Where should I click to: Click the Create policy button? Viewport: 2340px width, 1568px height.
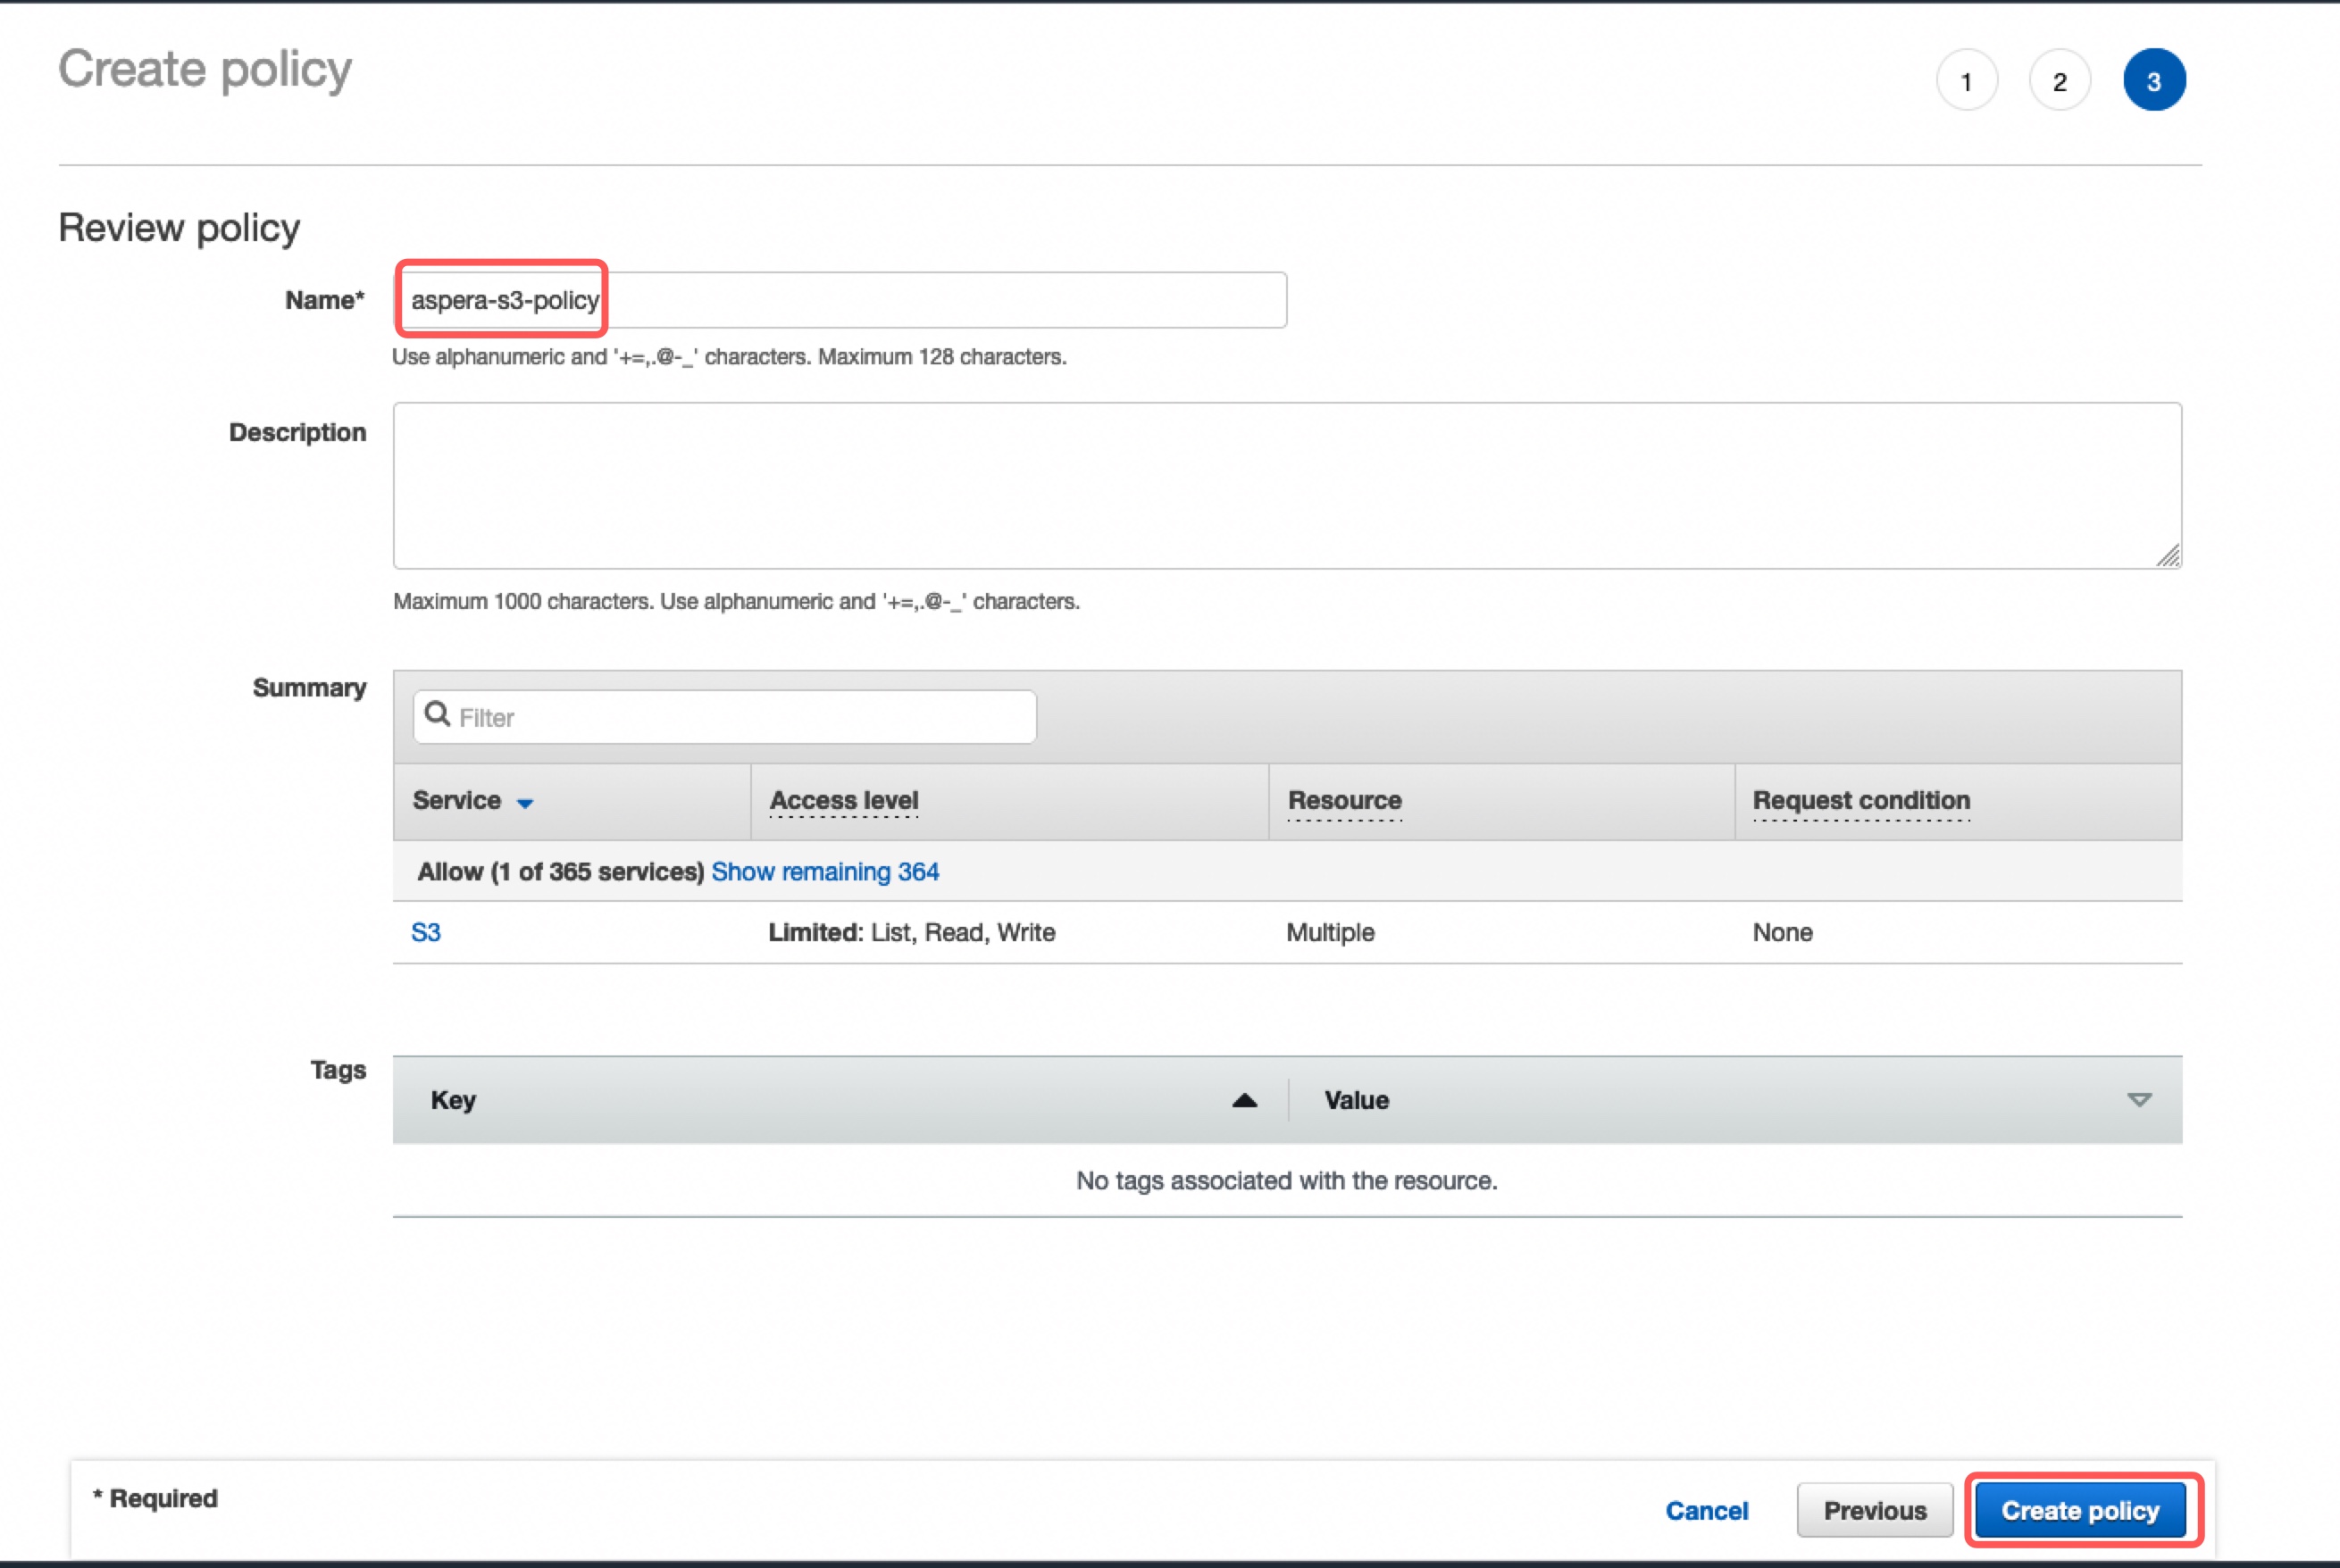[x=2080, y=1510]
